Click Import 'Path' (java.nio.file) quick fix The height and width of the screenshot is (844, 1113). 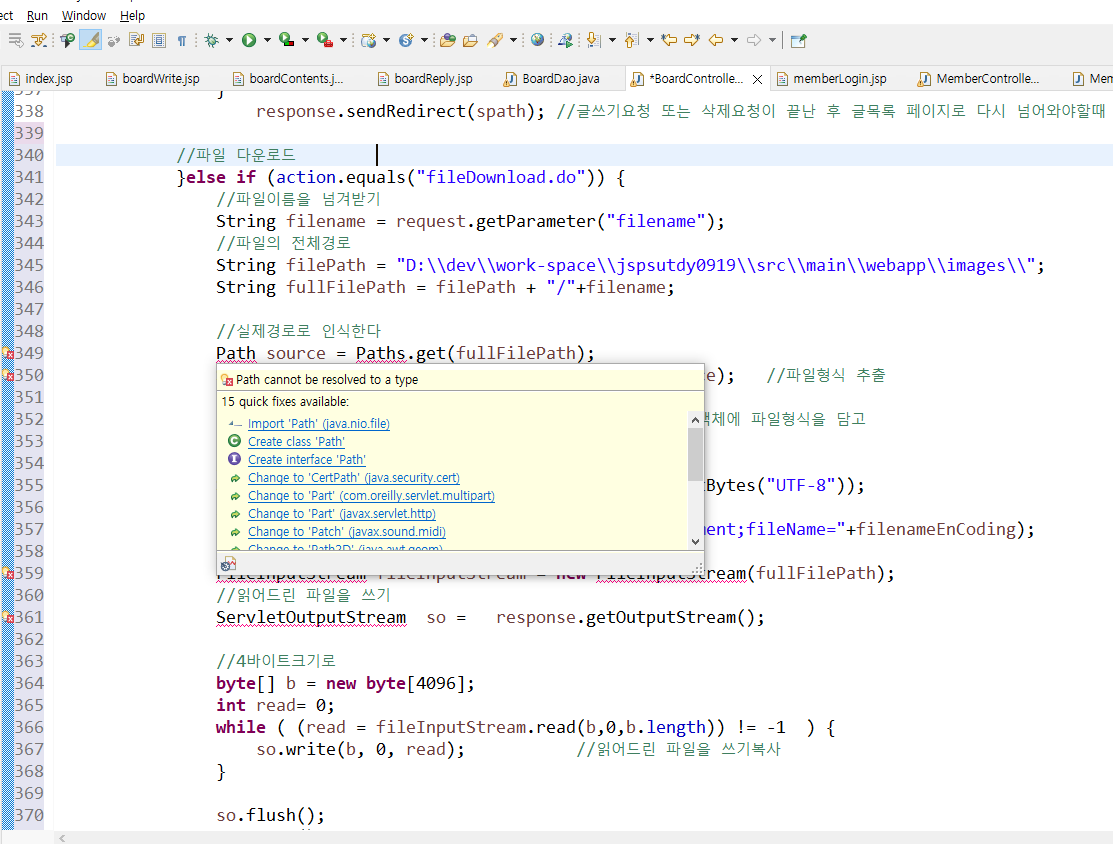coord(319,424)
